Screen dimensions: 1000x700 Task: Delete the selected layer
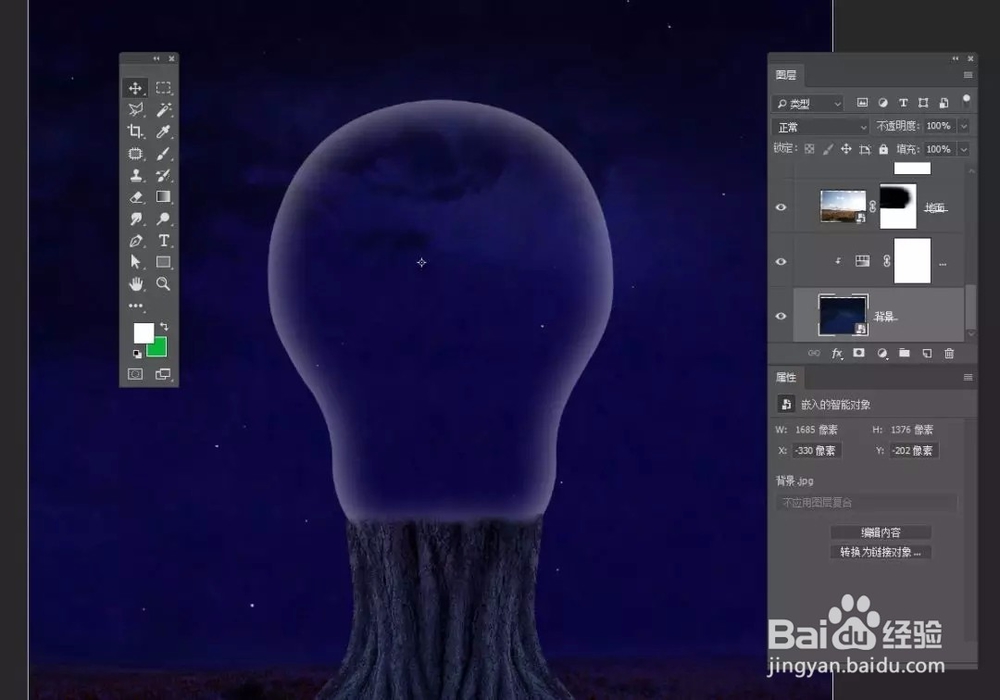(949, 353)
